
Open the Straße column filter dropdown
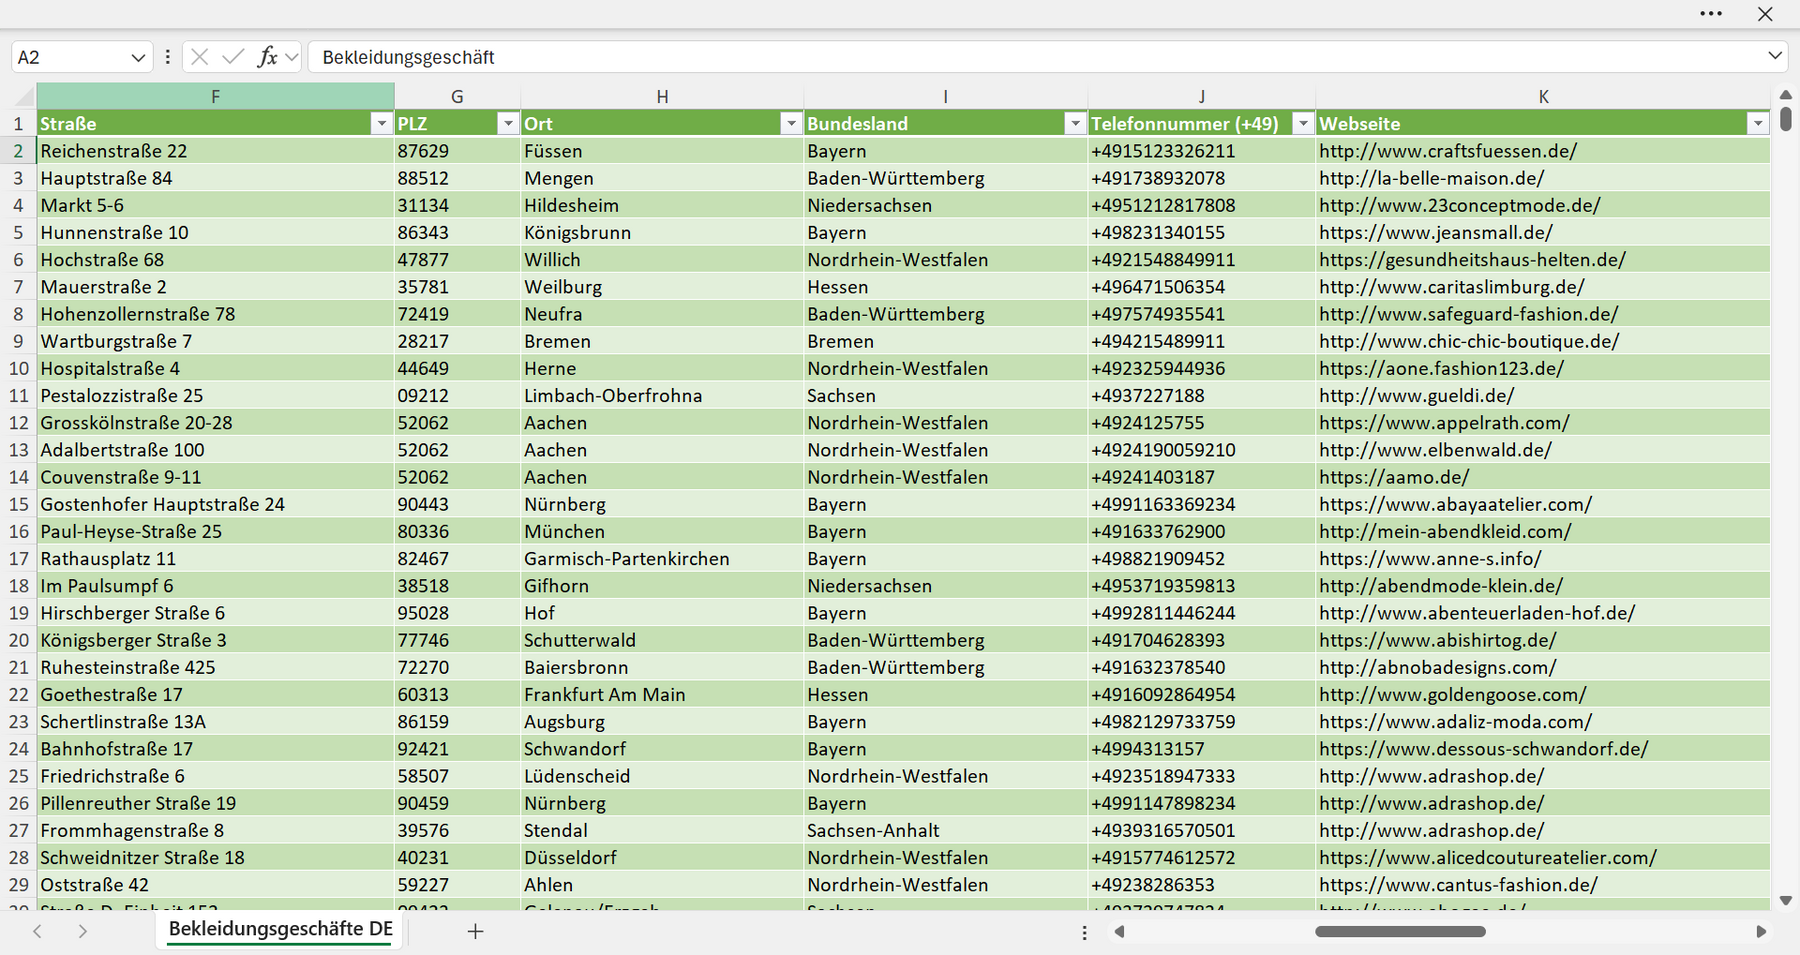pyautogui.click(x=381, y=123)
